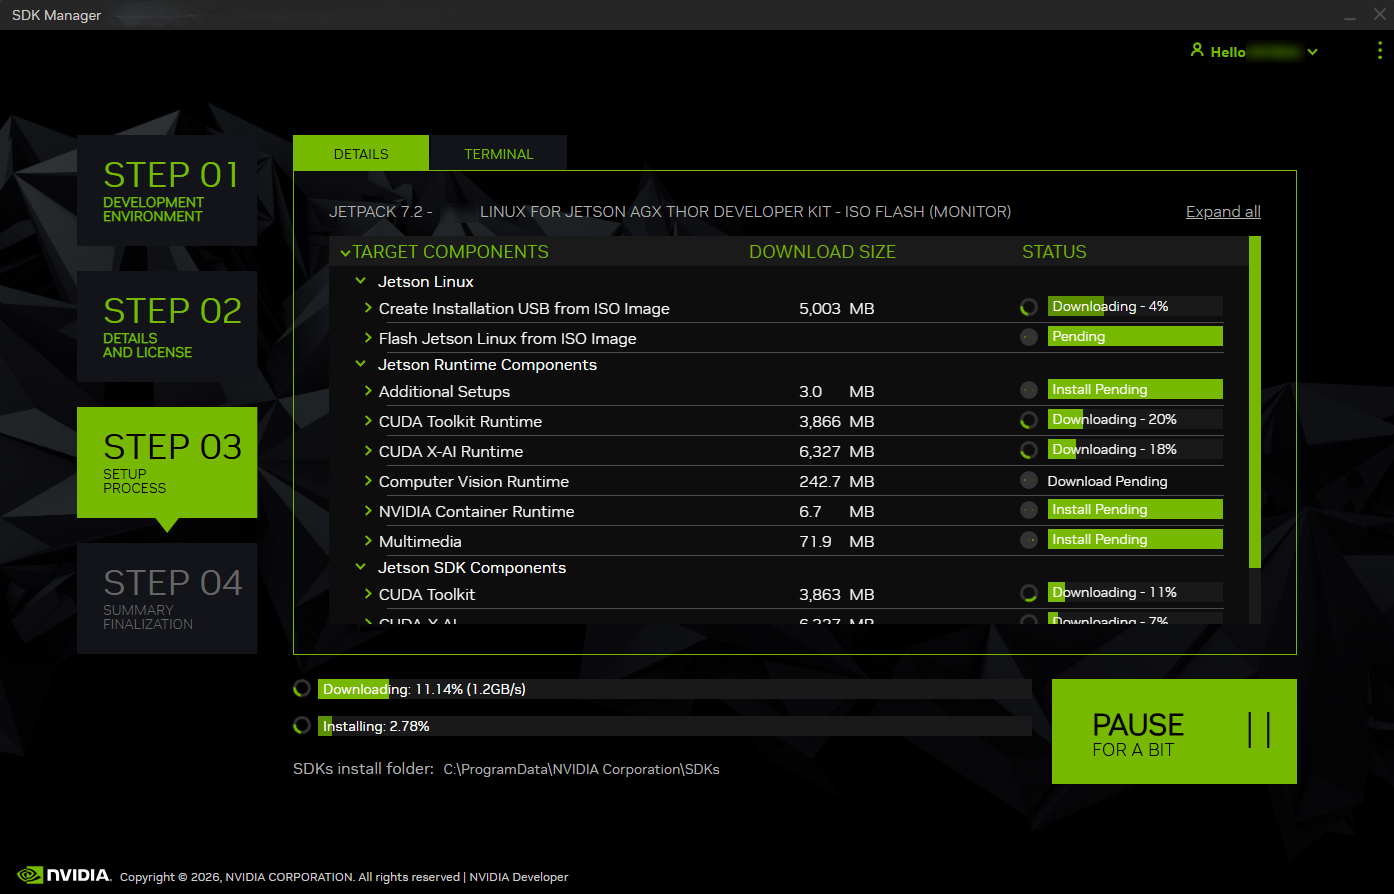The image size is (1394, 894).
Task: Expand the CUDA Toolkit Runtime row
Action: click(x=369, y=421)
